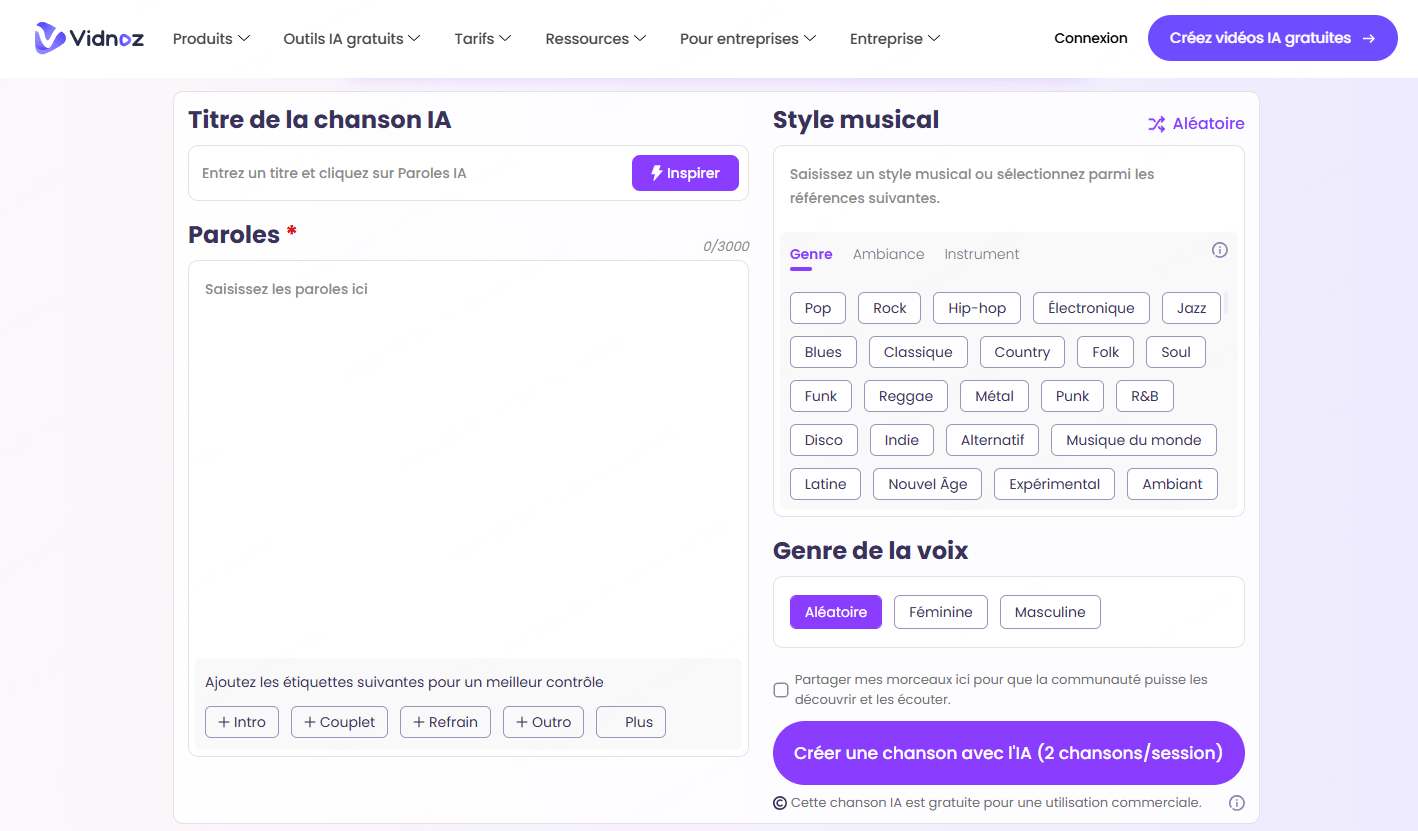1418x831 pixels.
Task: Select the Jazz genre tag
Action: (1191, 308)
